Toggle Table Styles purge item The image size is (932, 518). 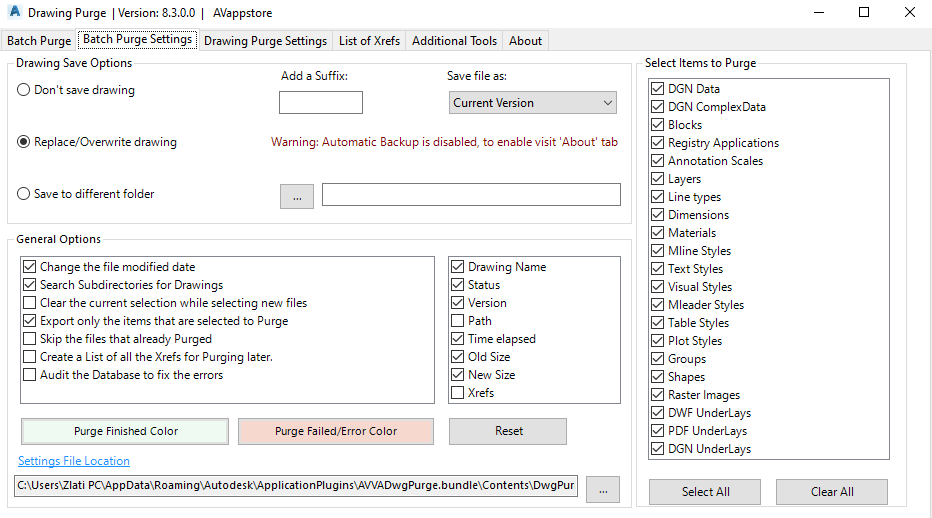(657, 322)
